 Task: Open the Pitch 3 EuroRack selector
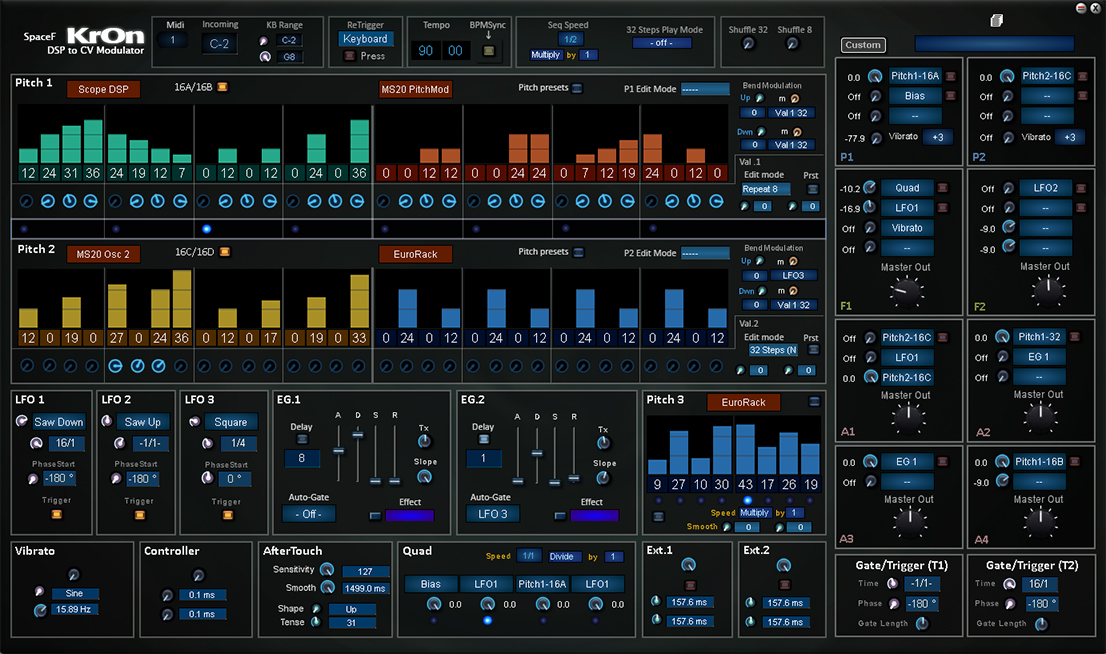743,402
